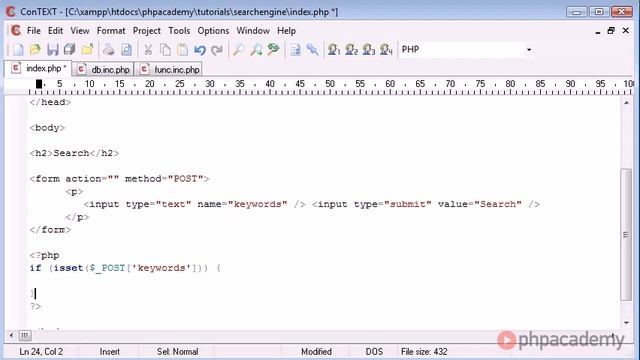Print the document with printer icon
Image resolution: width=640 pixels, height=360 pixels.
[109, 50]
